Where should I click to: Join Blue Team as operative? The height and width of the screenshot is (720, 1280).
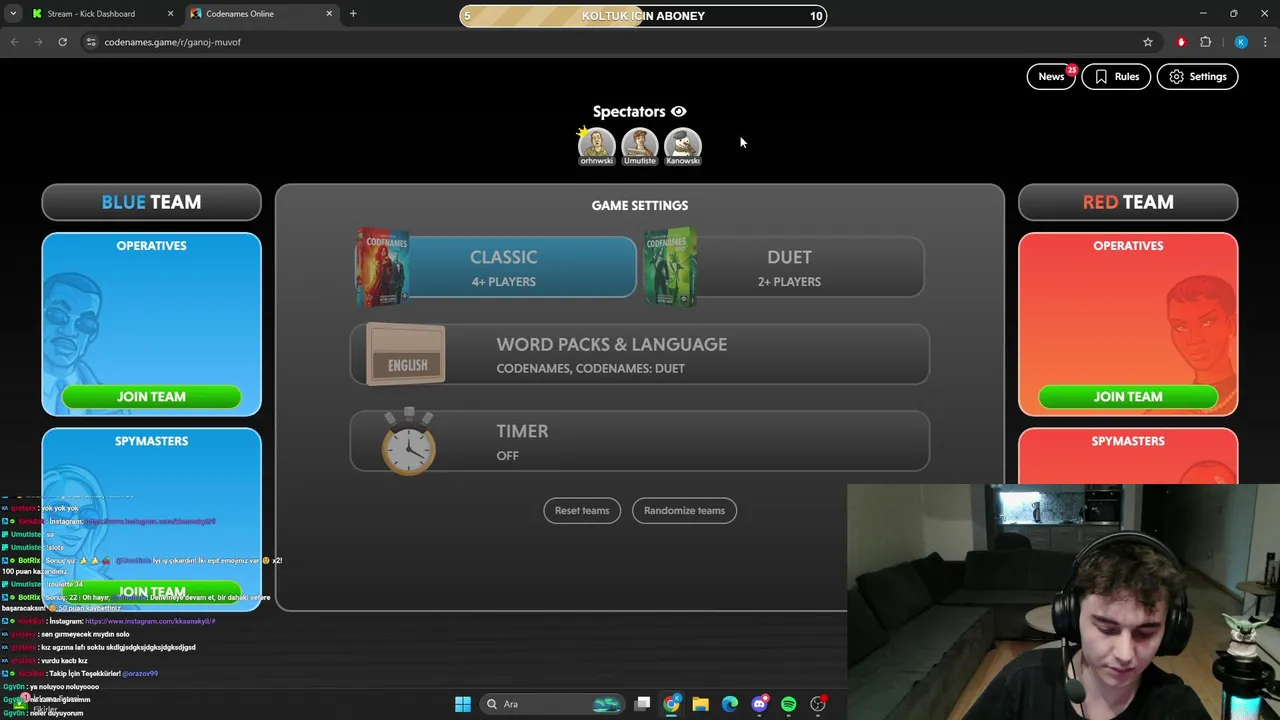tap(151, 397)
